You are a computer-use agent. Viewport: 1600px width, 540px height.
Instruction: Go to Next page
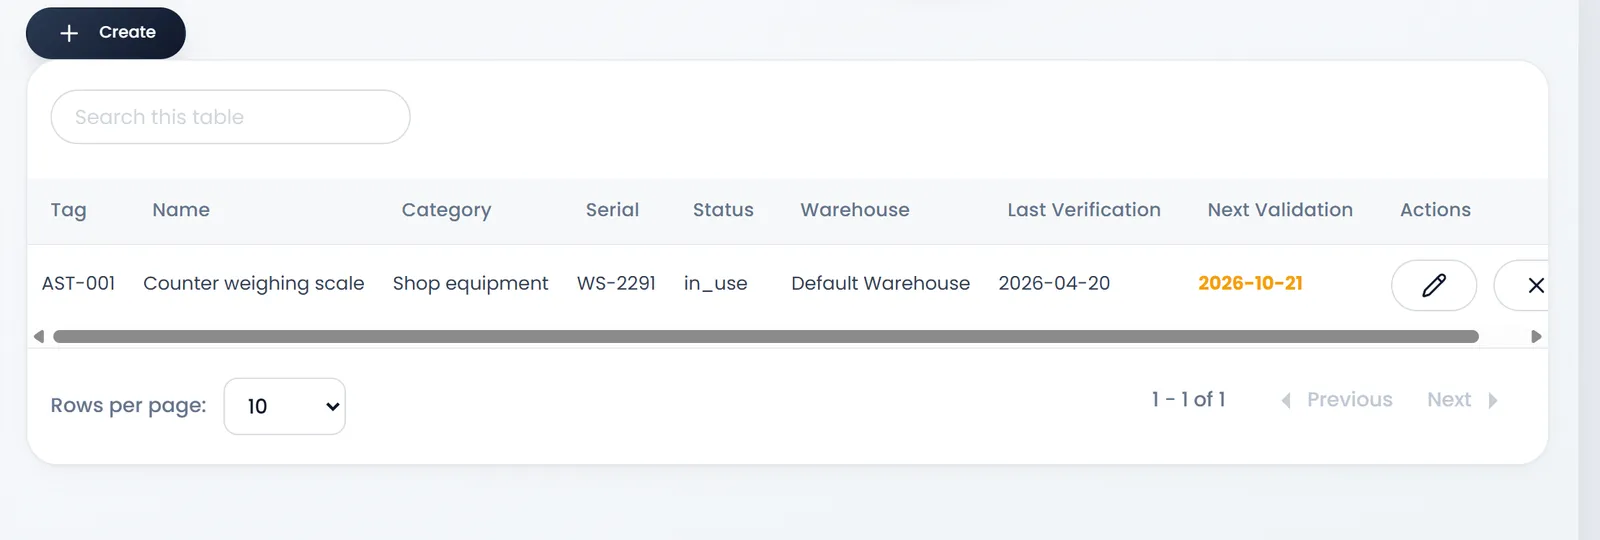tap(1462, 400)
